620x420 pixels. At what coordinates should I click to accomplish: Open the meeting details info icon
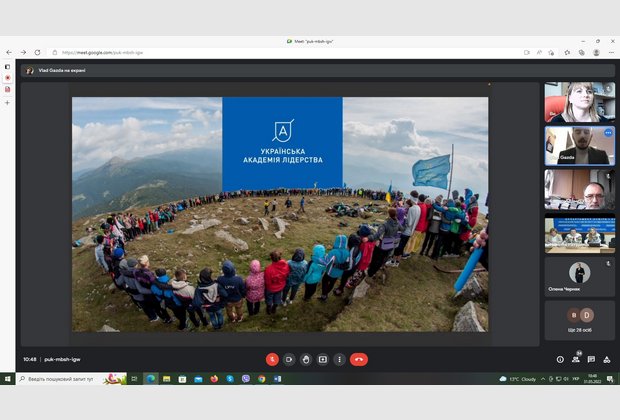pyautogui.click(x=560, y=359)
